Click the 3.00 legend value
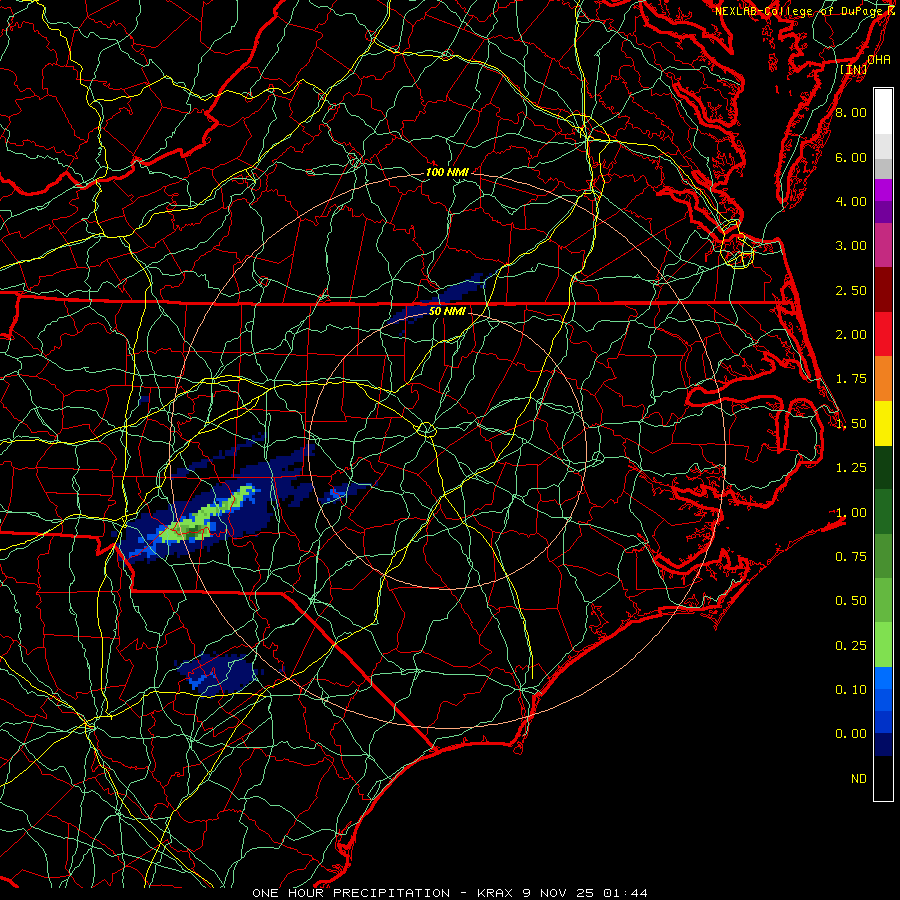This screenshot has width=900, height=900. [851, 246]
